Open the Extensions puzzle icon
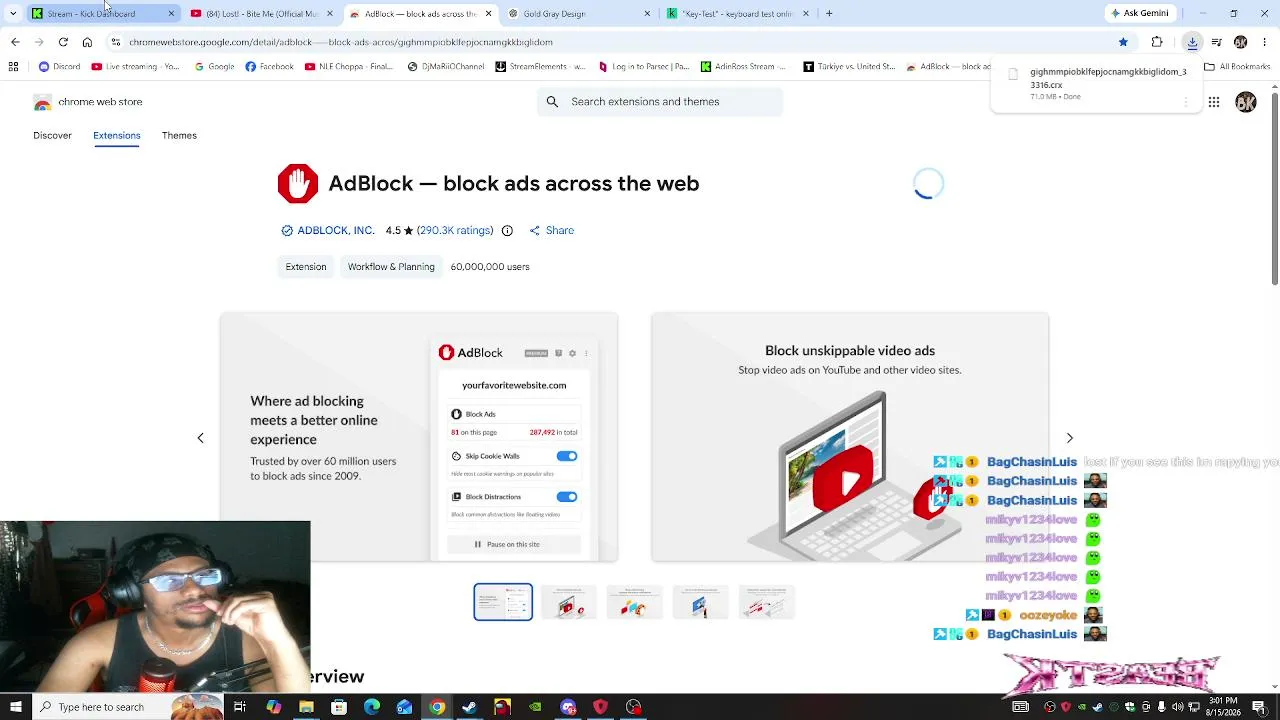The width and height of the screenshot is (1280, 720). click(x=1157, y=42)
